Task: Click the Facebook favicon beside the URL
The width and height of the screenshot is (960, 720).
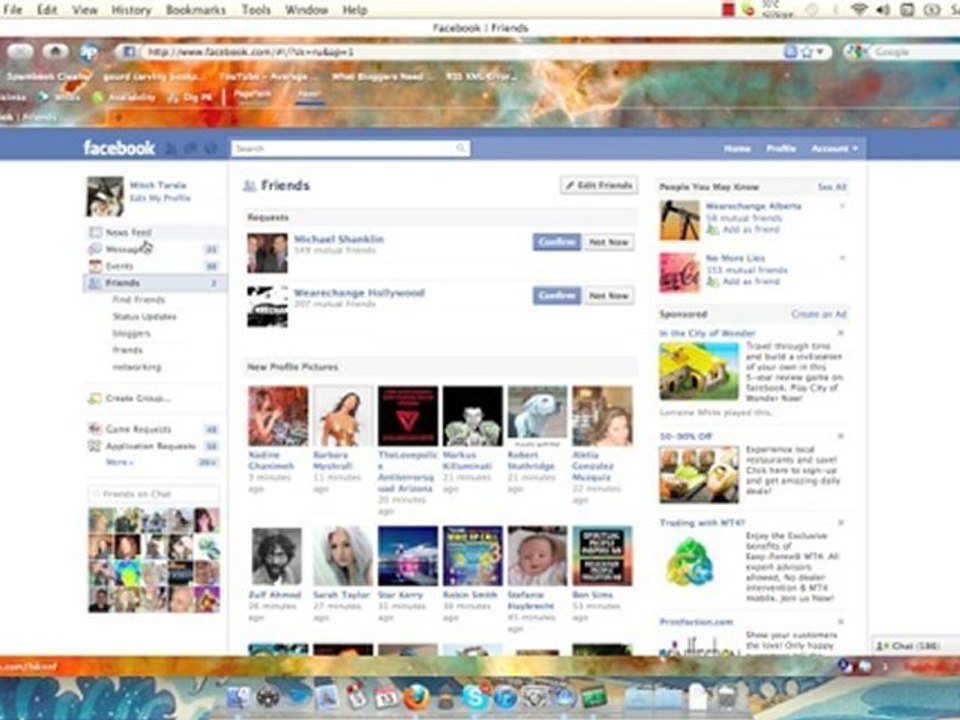Action: [129, 52]
